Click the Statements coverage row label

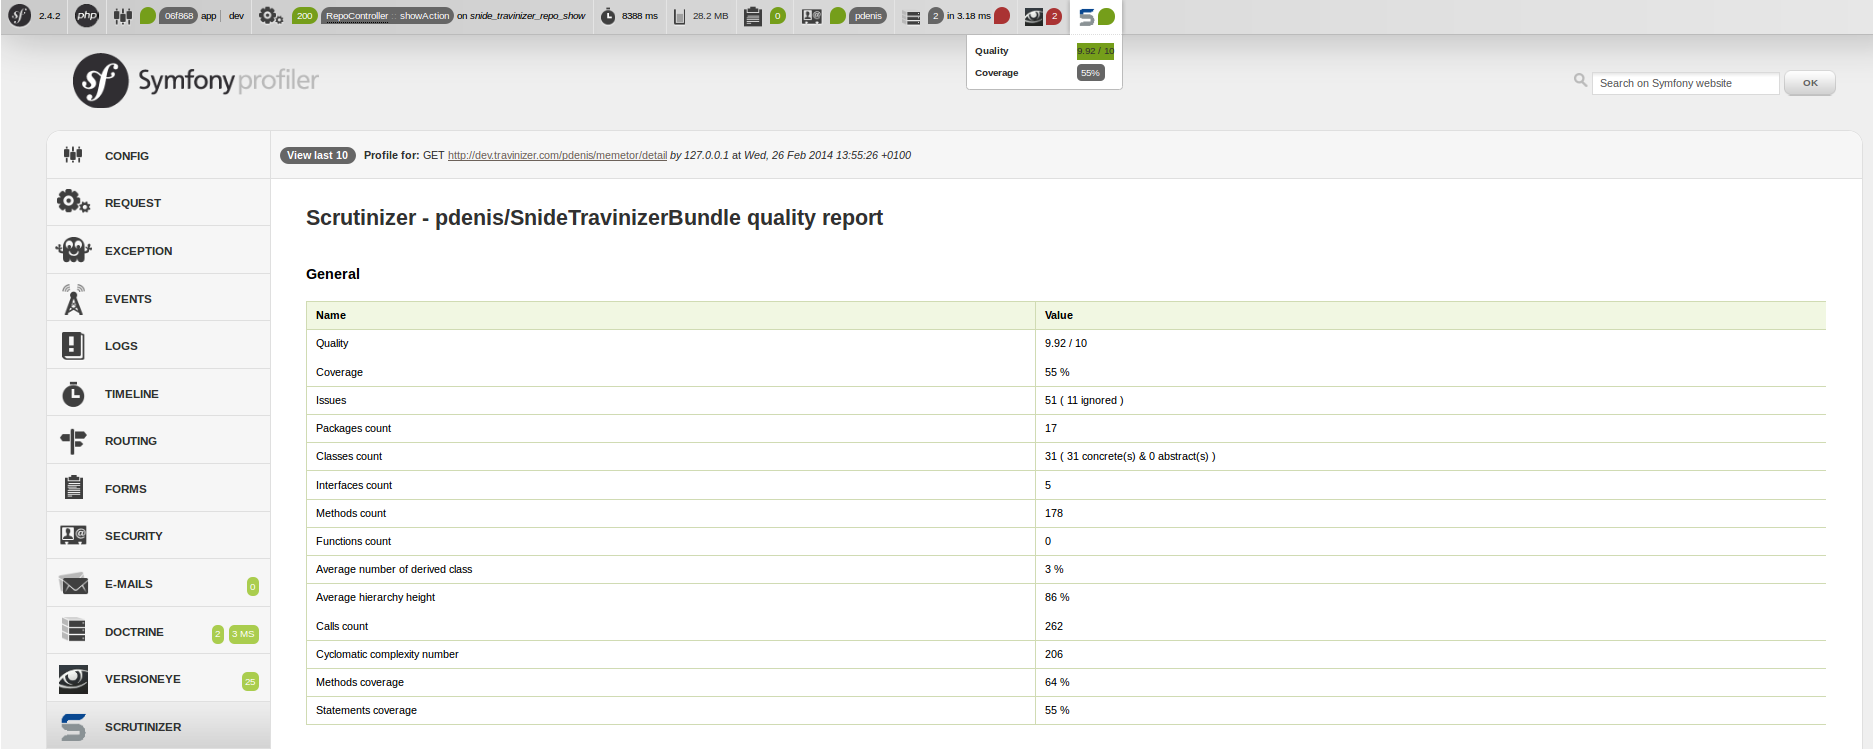click(366, 710)
